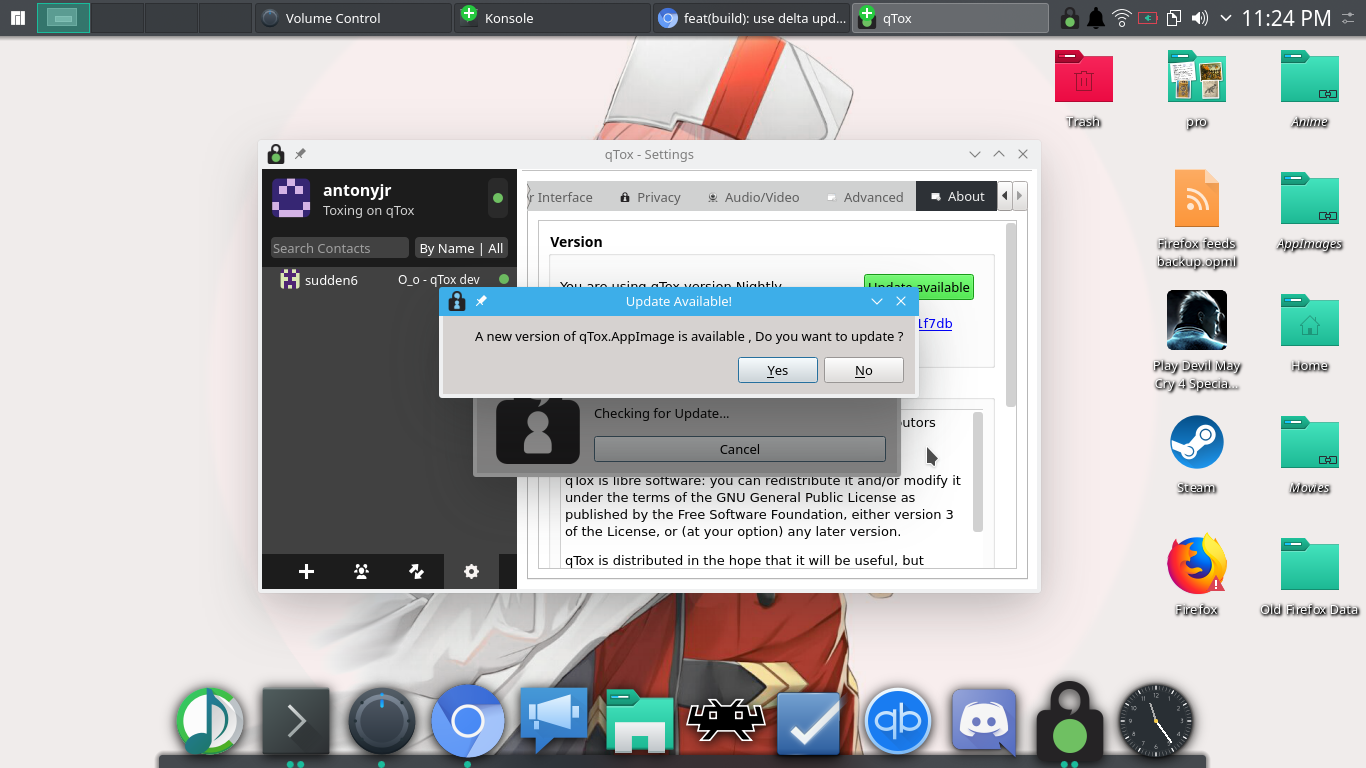Open qTox settings via gear icon
The height and width of the screenshot is (768, 1366).
pyautogui.click(x=471, y=571)
